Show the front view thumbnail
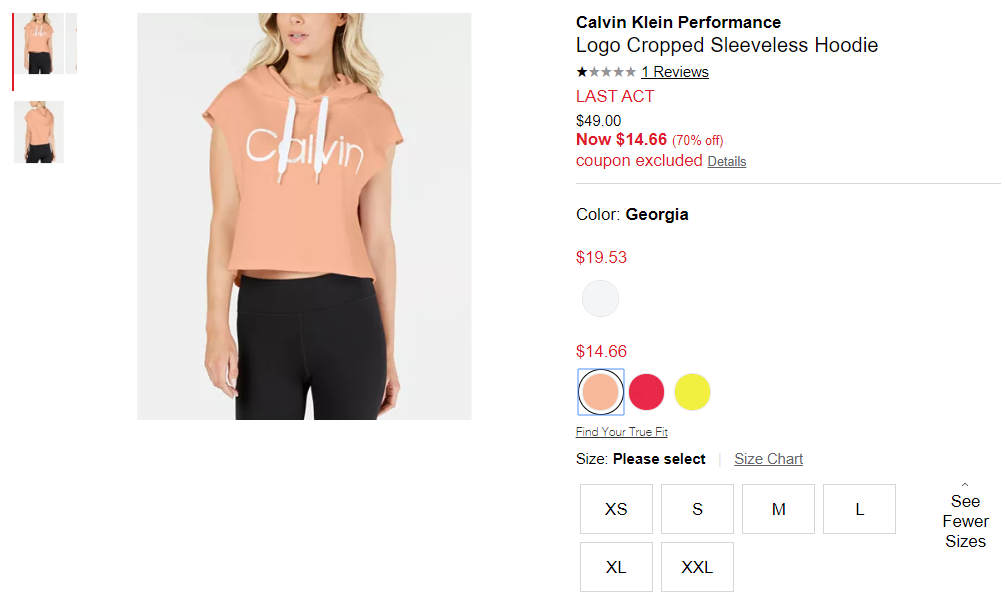The height and width of the screenshot is (597, 1005). coord(39,44)
